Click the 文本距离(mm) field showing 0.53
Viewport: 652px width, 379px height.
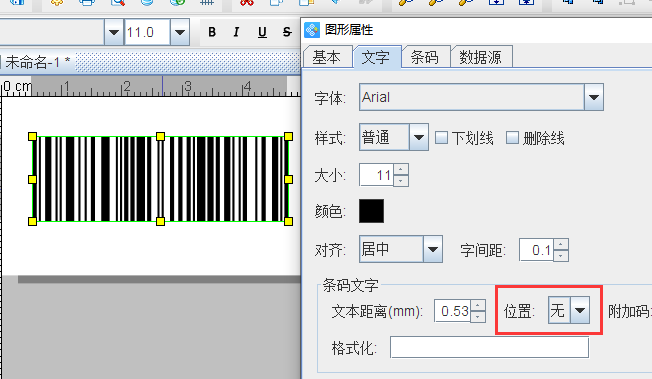pyautogui.click(x=452, y=311)
